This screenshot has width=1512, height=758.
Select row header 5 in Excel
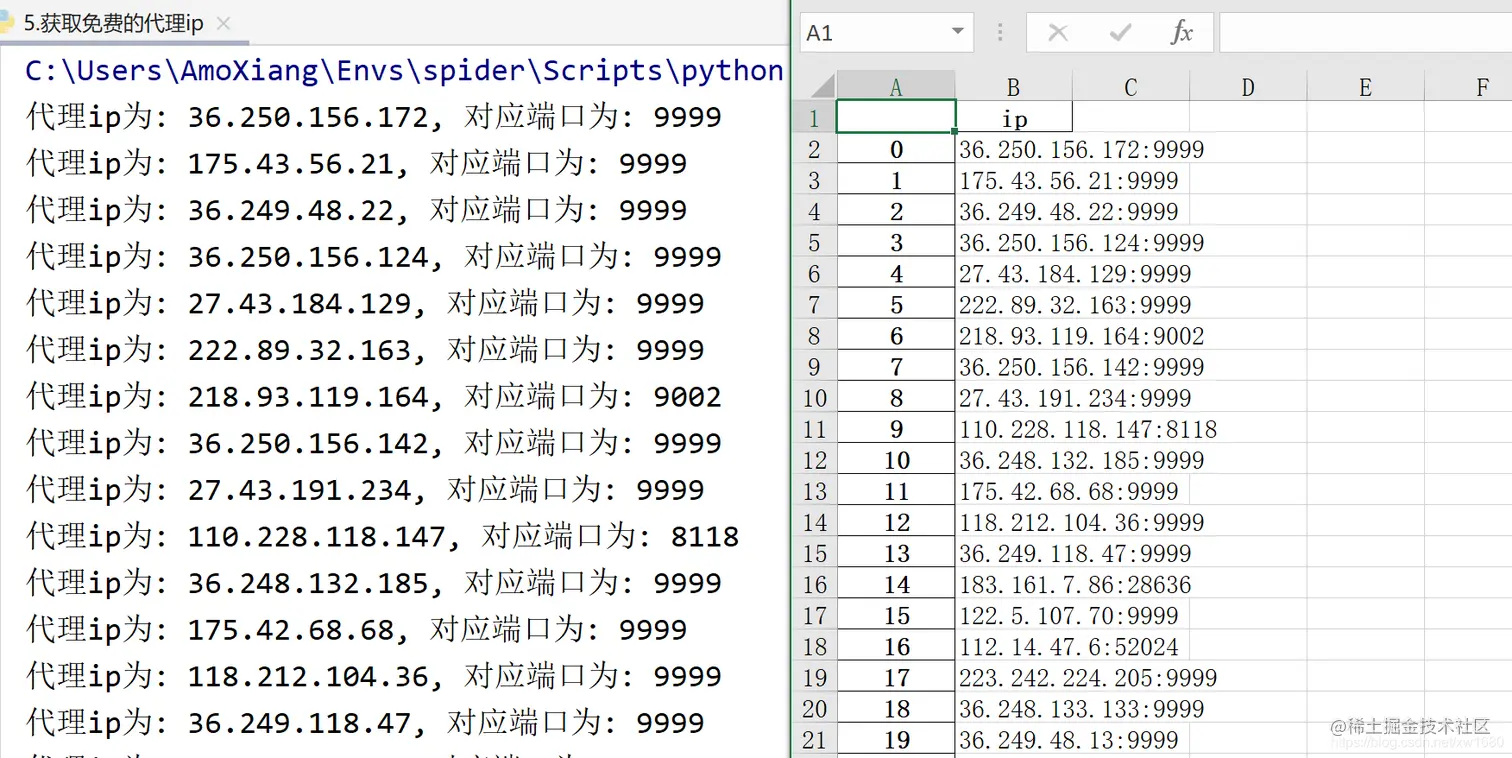tap(815, 242)
